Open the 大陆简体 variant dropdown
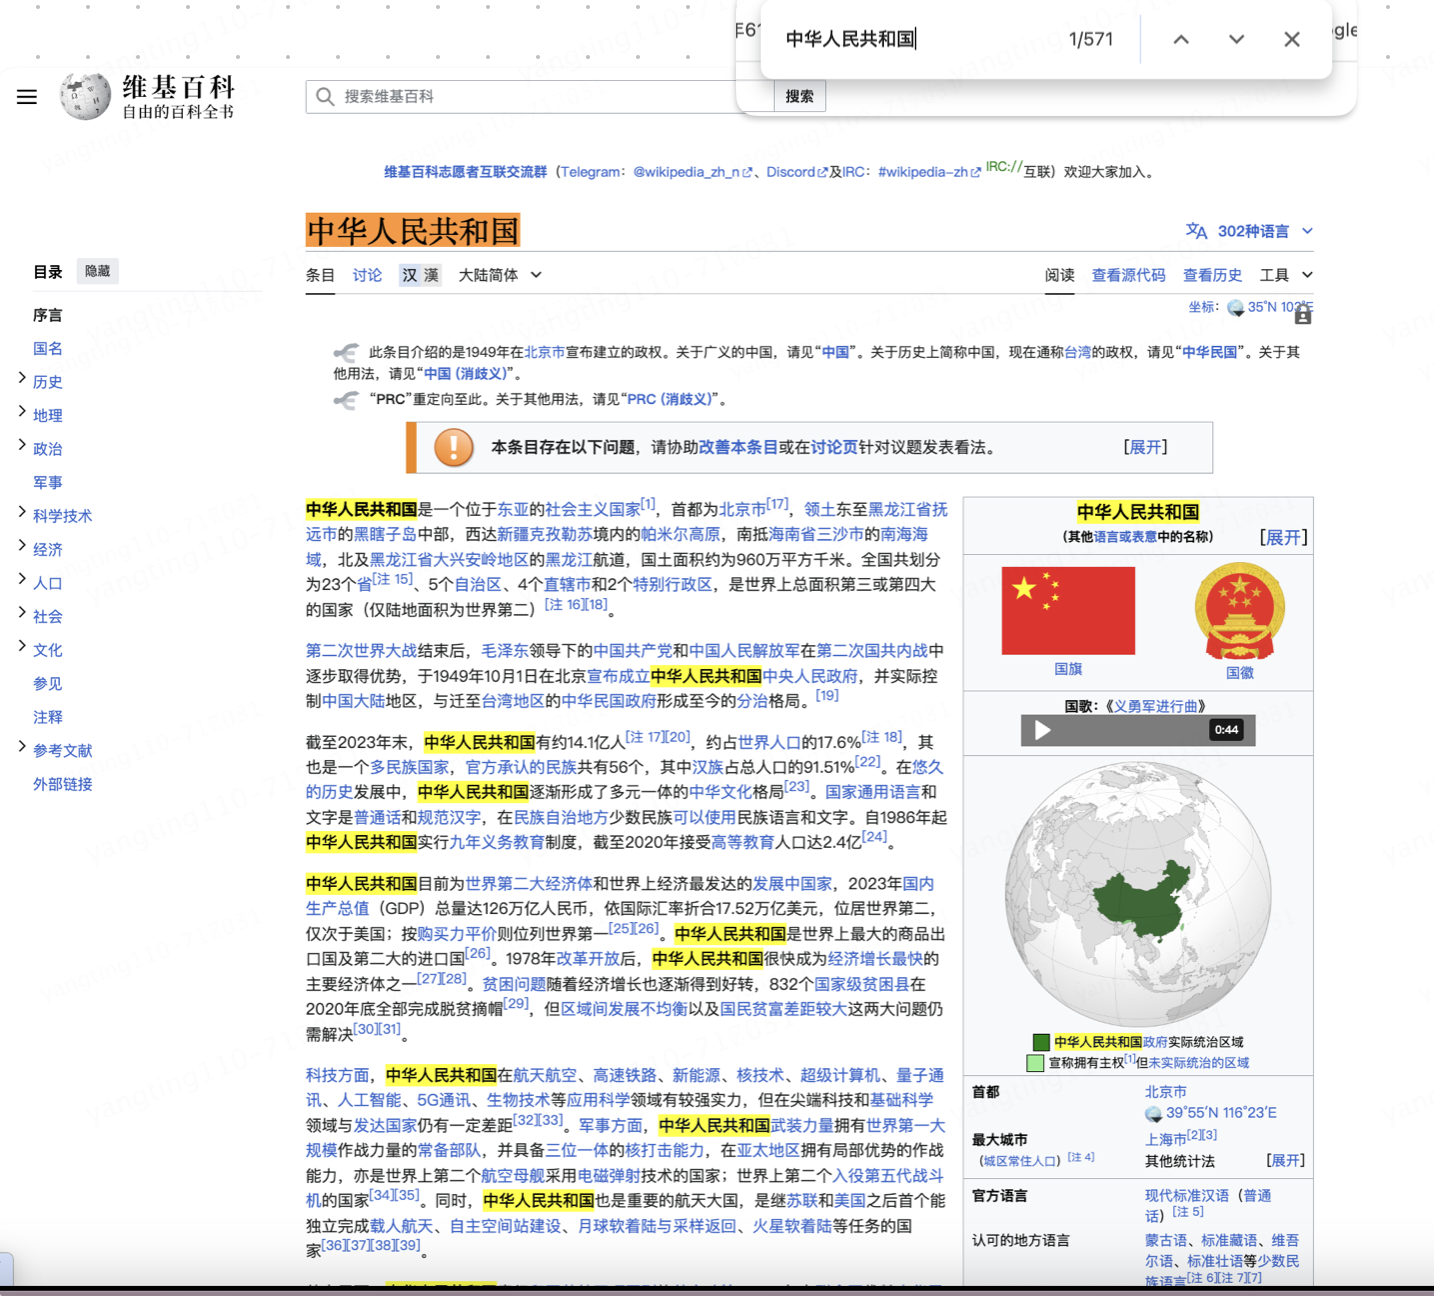The image size is (1434, 1296). click(498, 275)
